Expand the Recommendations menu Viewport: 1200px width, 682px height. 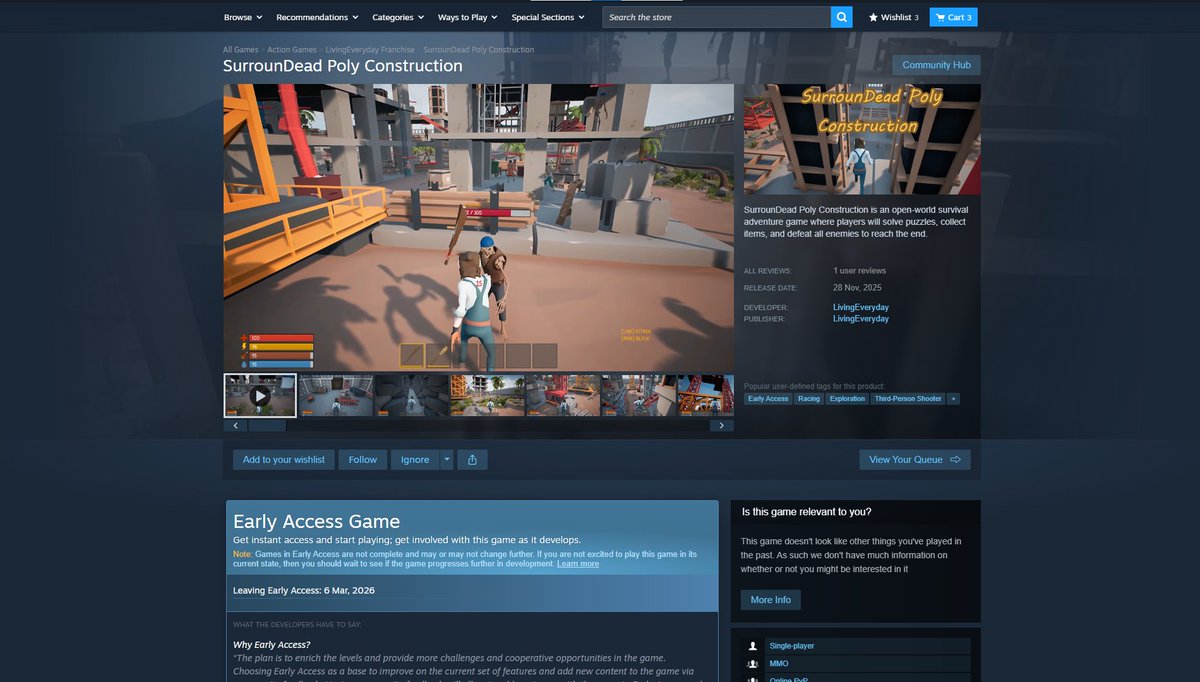click(317, 17)
